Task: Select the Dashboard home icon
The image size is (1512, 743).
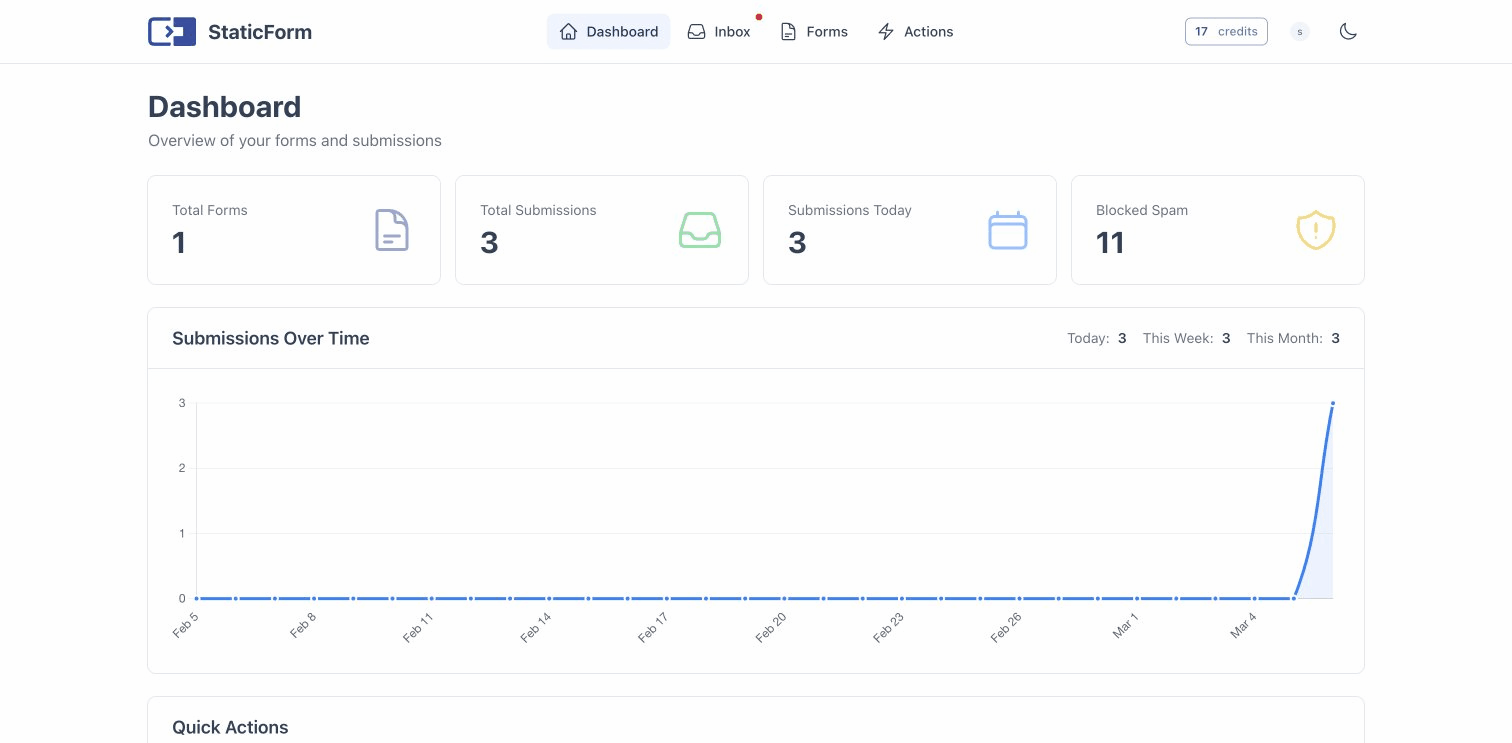Action: click(568, 31)
